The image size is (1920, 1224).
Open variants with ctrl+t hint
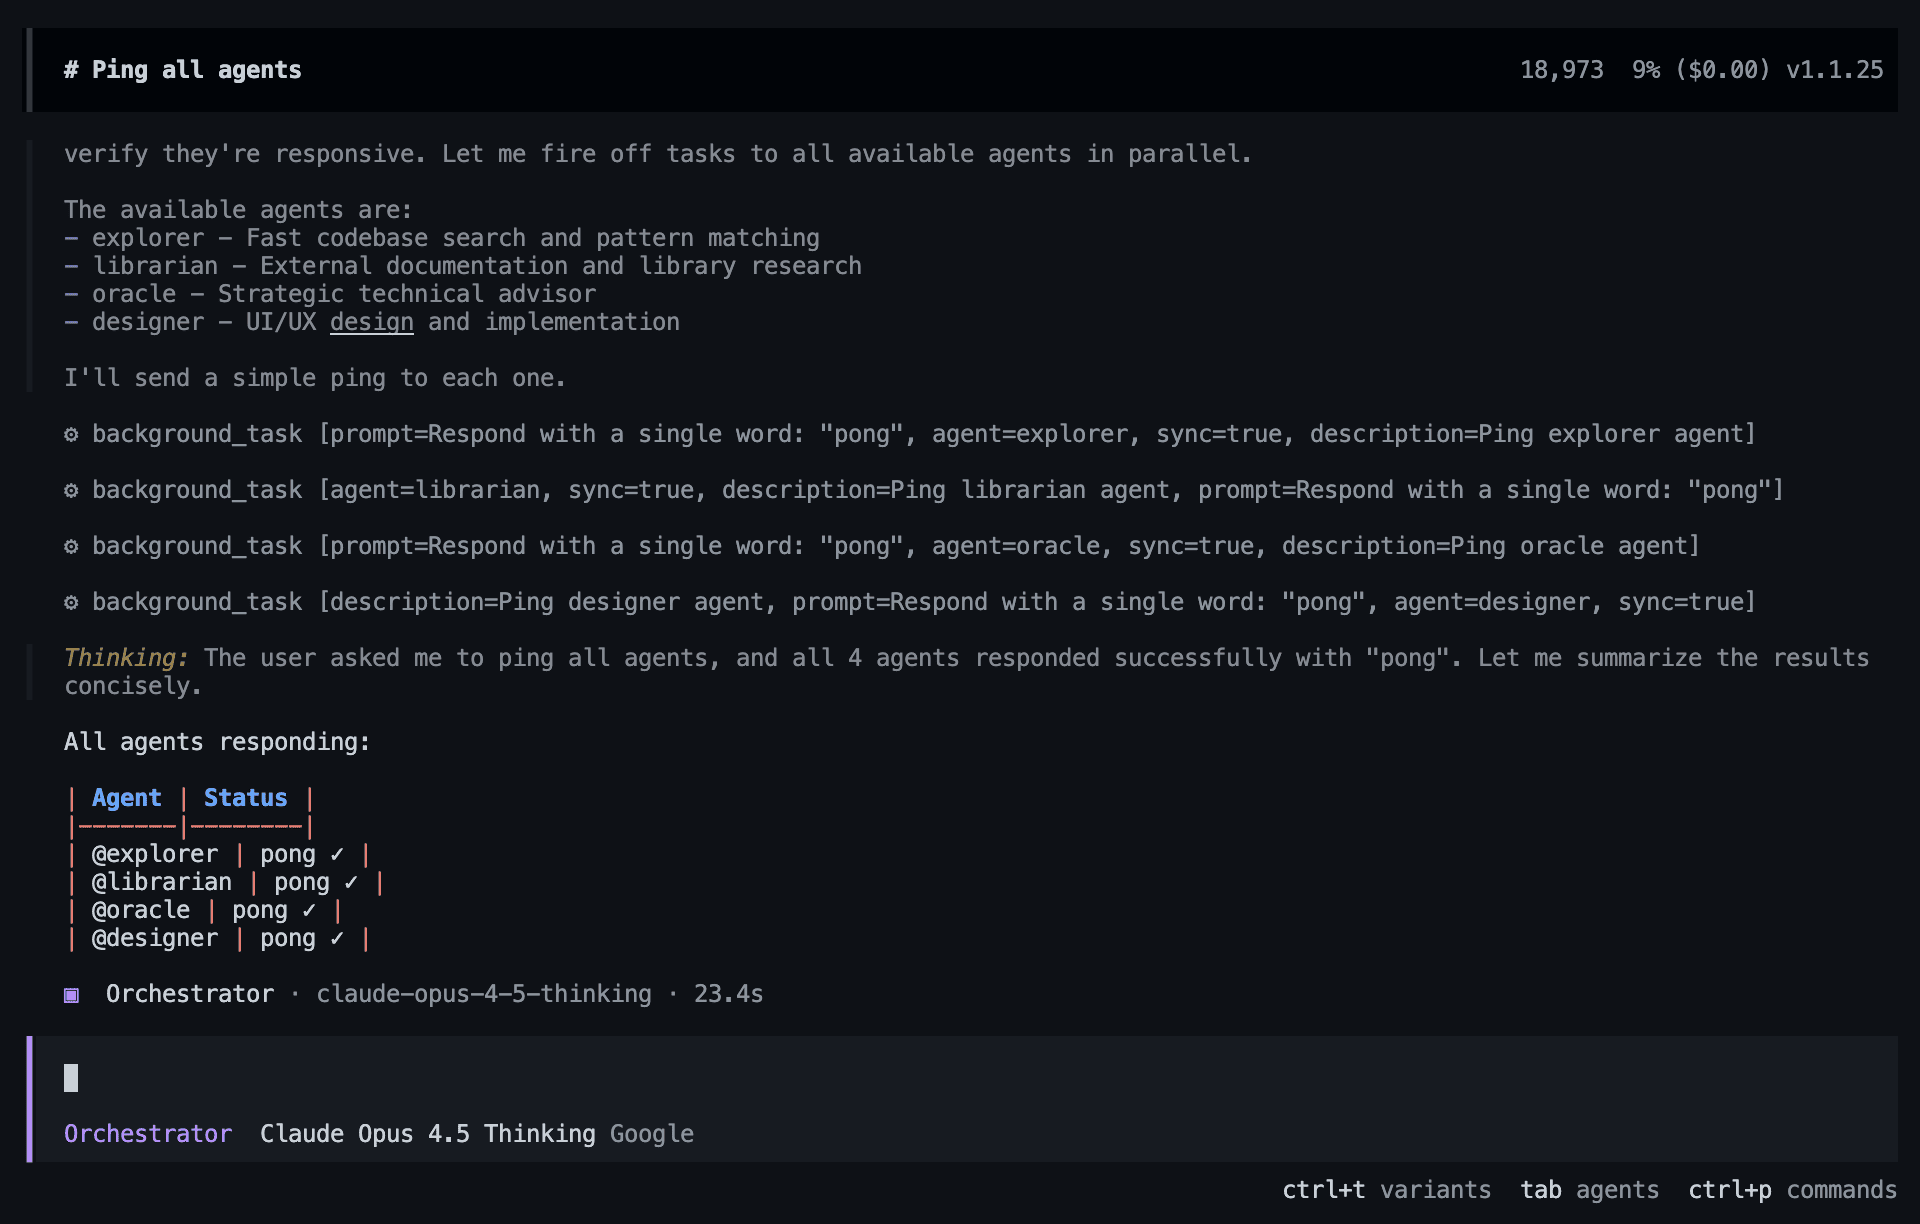pyautogui.click(x=1386, y=1190)
